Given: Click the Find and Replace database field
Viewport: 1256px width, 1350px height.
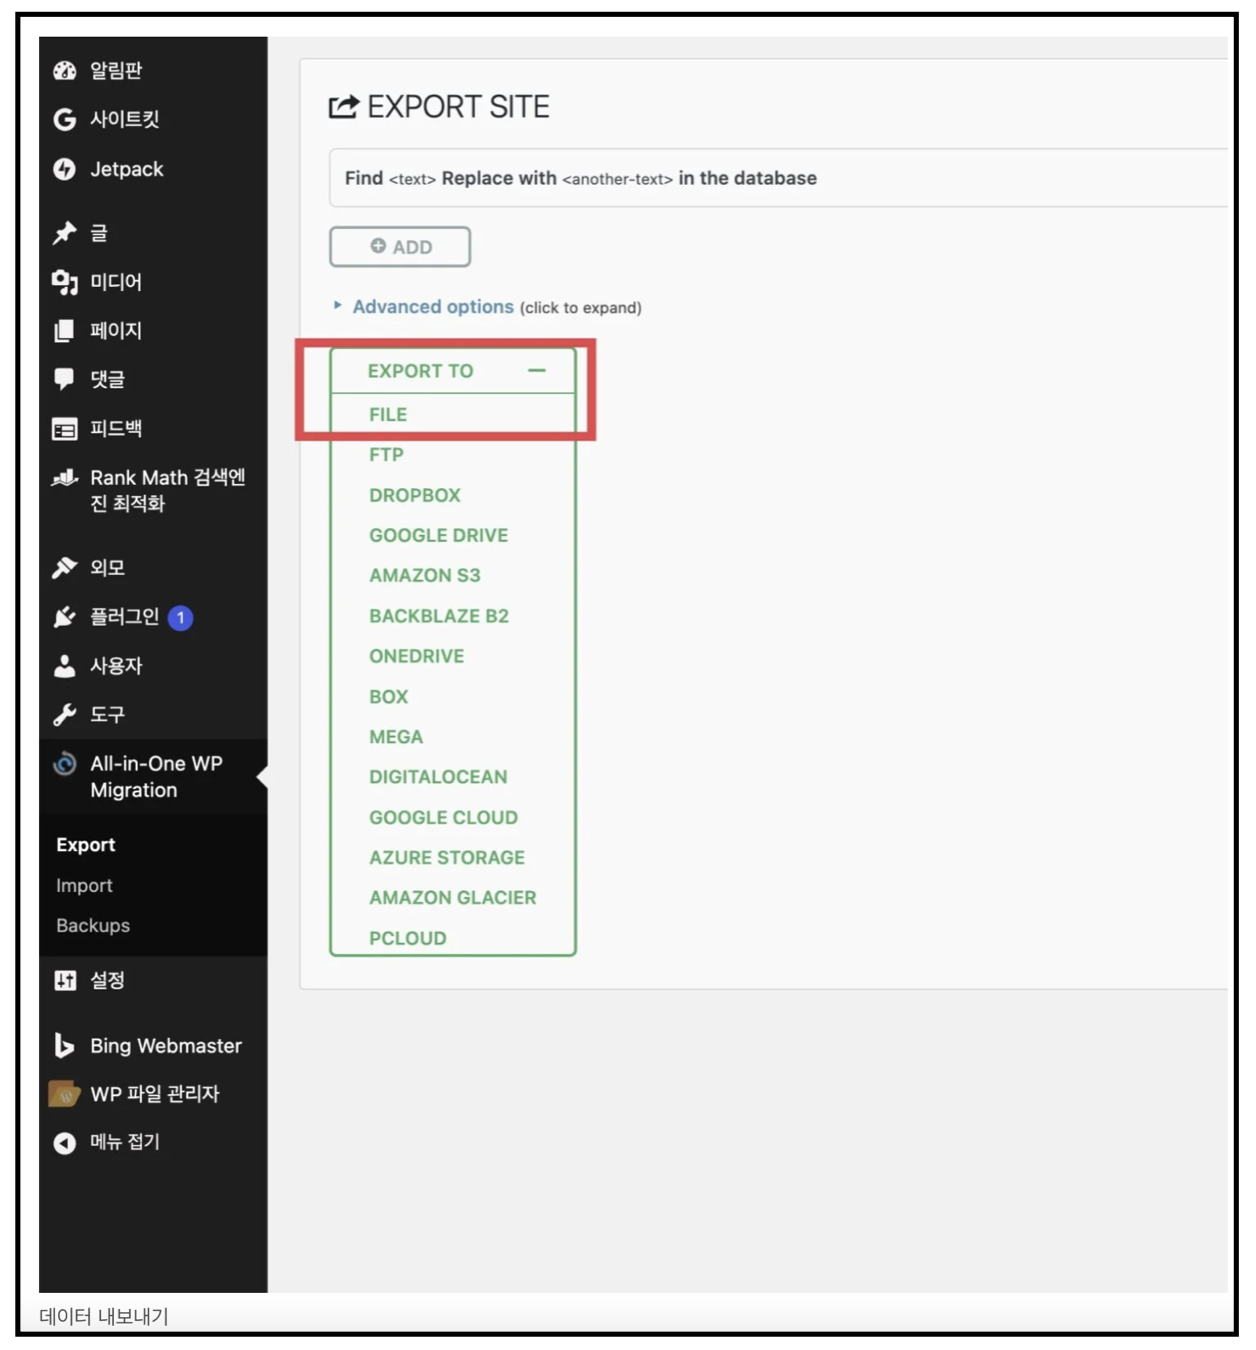Looking at the screenshot, I should coord(779,178).
